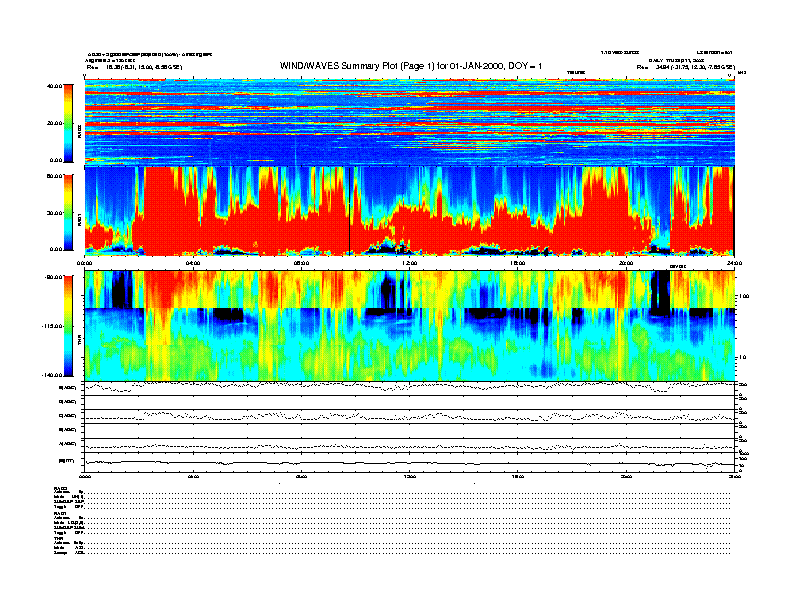This screenshot has height=612, width=792.
Task: Click the 16:00 tick label under RAD1 spectrogram
Action: (x=518, y=263)
